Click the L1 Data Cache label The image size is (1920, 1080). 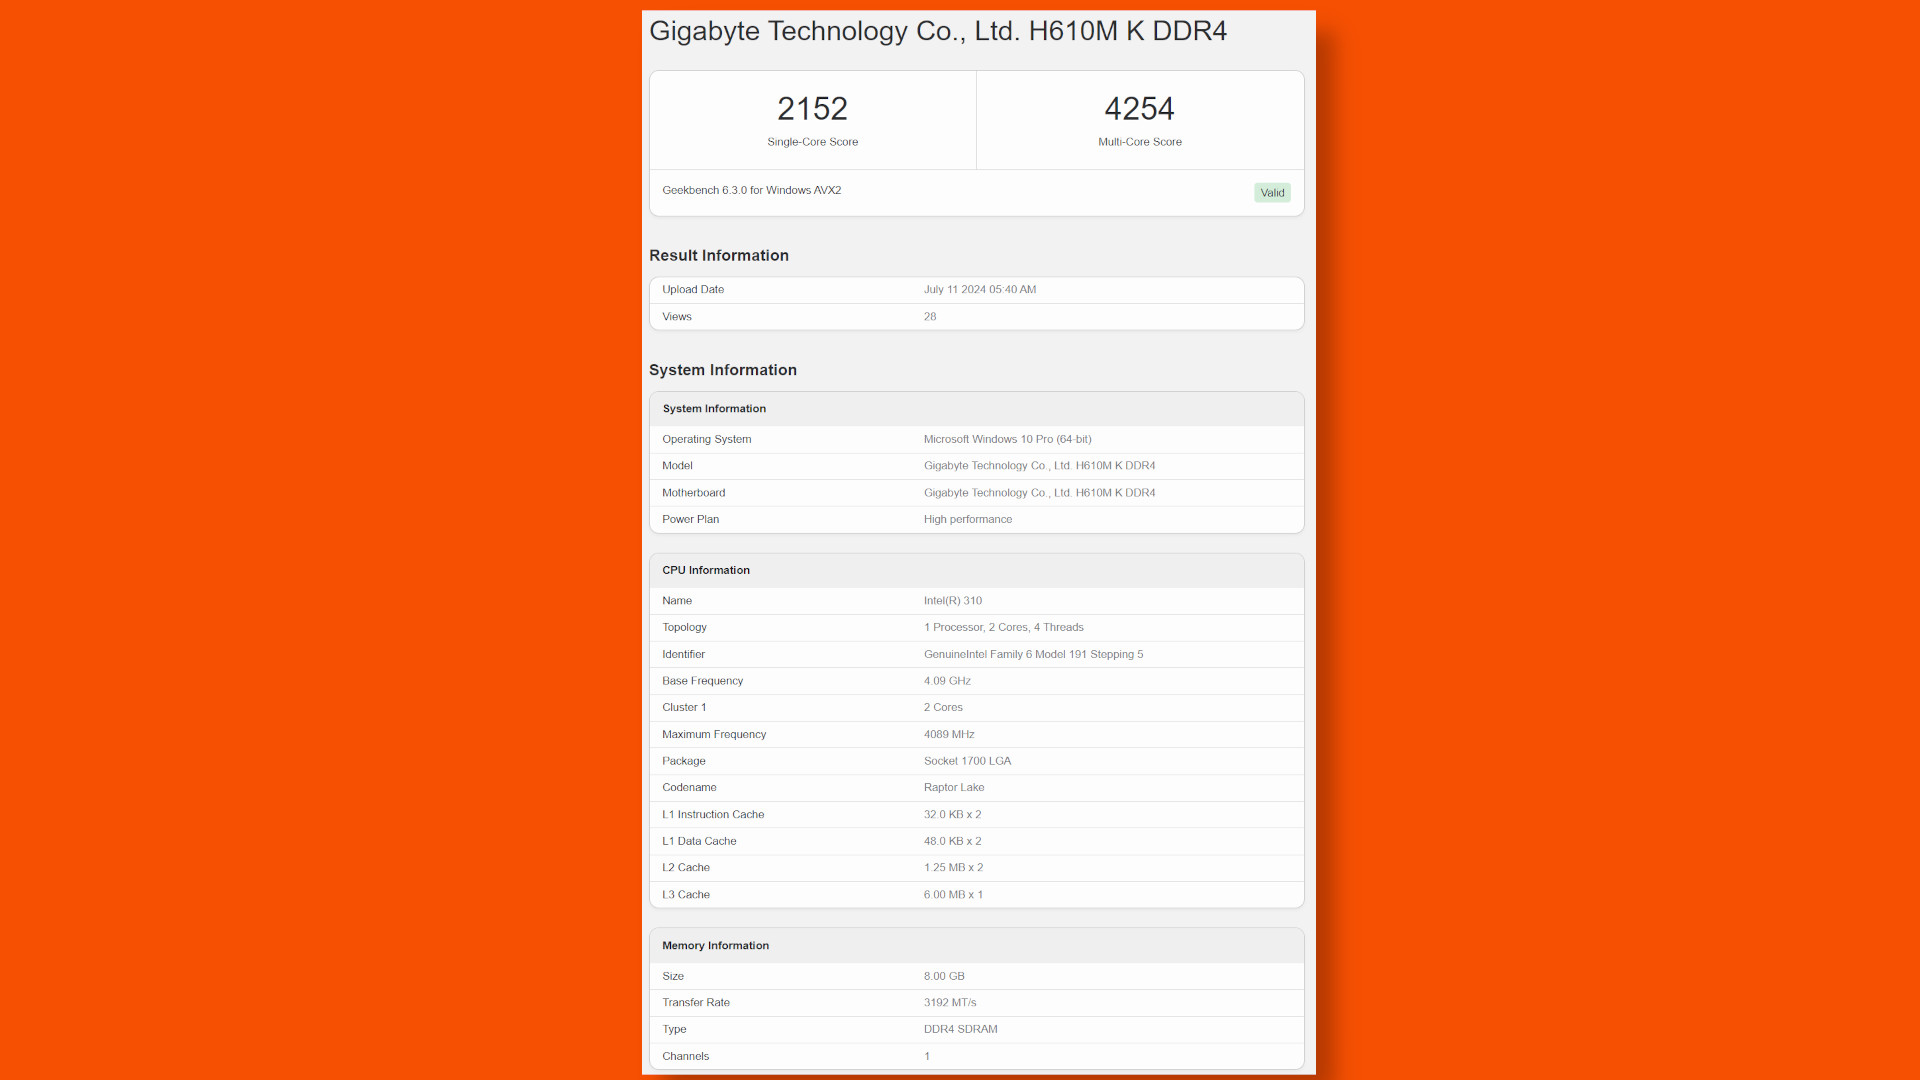click(699, 842)
